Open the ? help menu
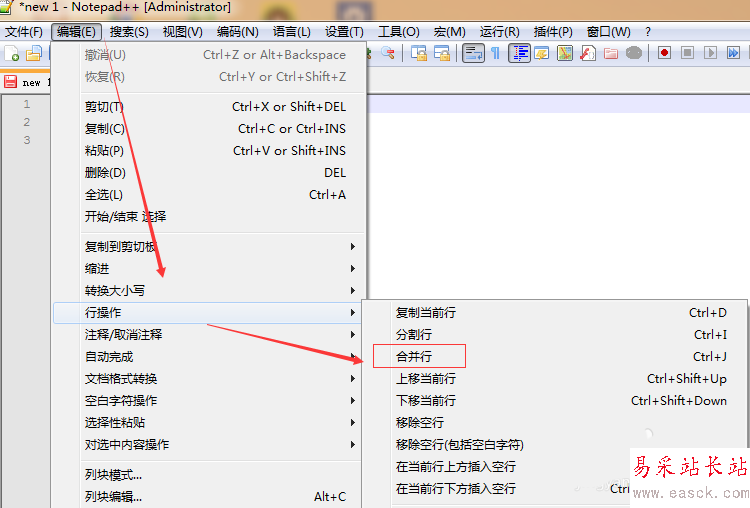Viewport: 750px width, 508px height. (648, 32)
